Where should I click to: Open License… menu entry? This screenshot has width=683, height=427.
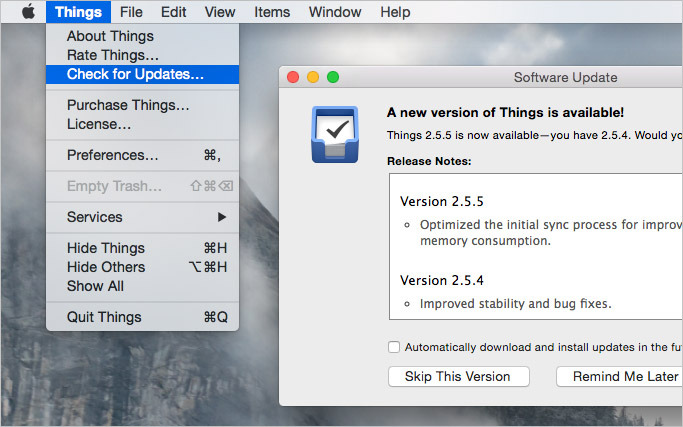(142, 124)
